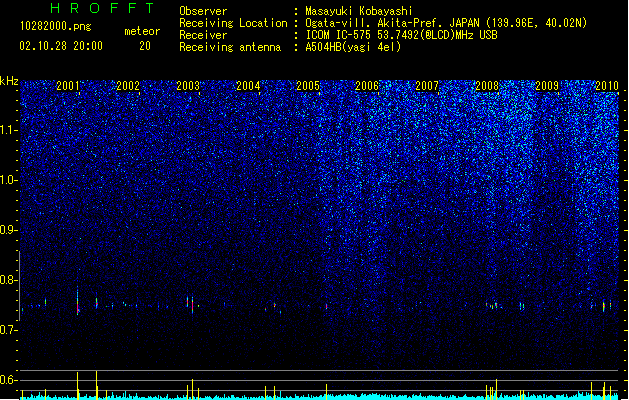Image resolution: width=629 pixels, height=400 pixels.
Task: Select the receiver text ICOM IC-575 53.7492 MHz USB
Action: click(401, 35)
